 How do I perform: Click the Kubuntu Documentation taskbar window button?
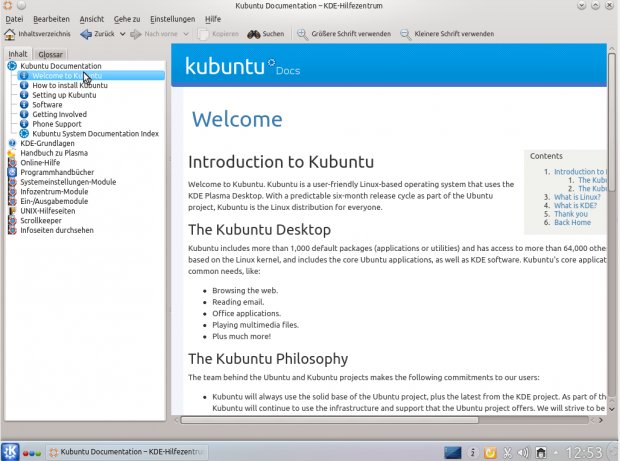tap(126, 452)
